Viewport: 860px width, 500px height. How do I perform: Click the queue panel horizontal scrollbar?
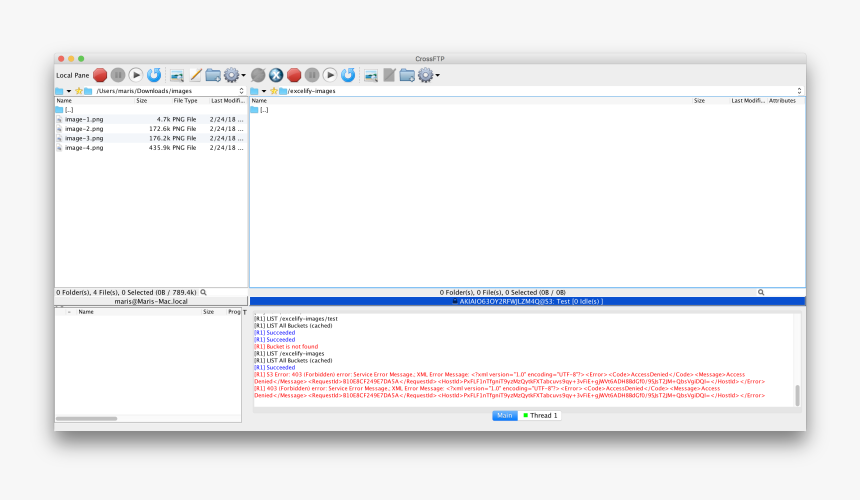87,419
